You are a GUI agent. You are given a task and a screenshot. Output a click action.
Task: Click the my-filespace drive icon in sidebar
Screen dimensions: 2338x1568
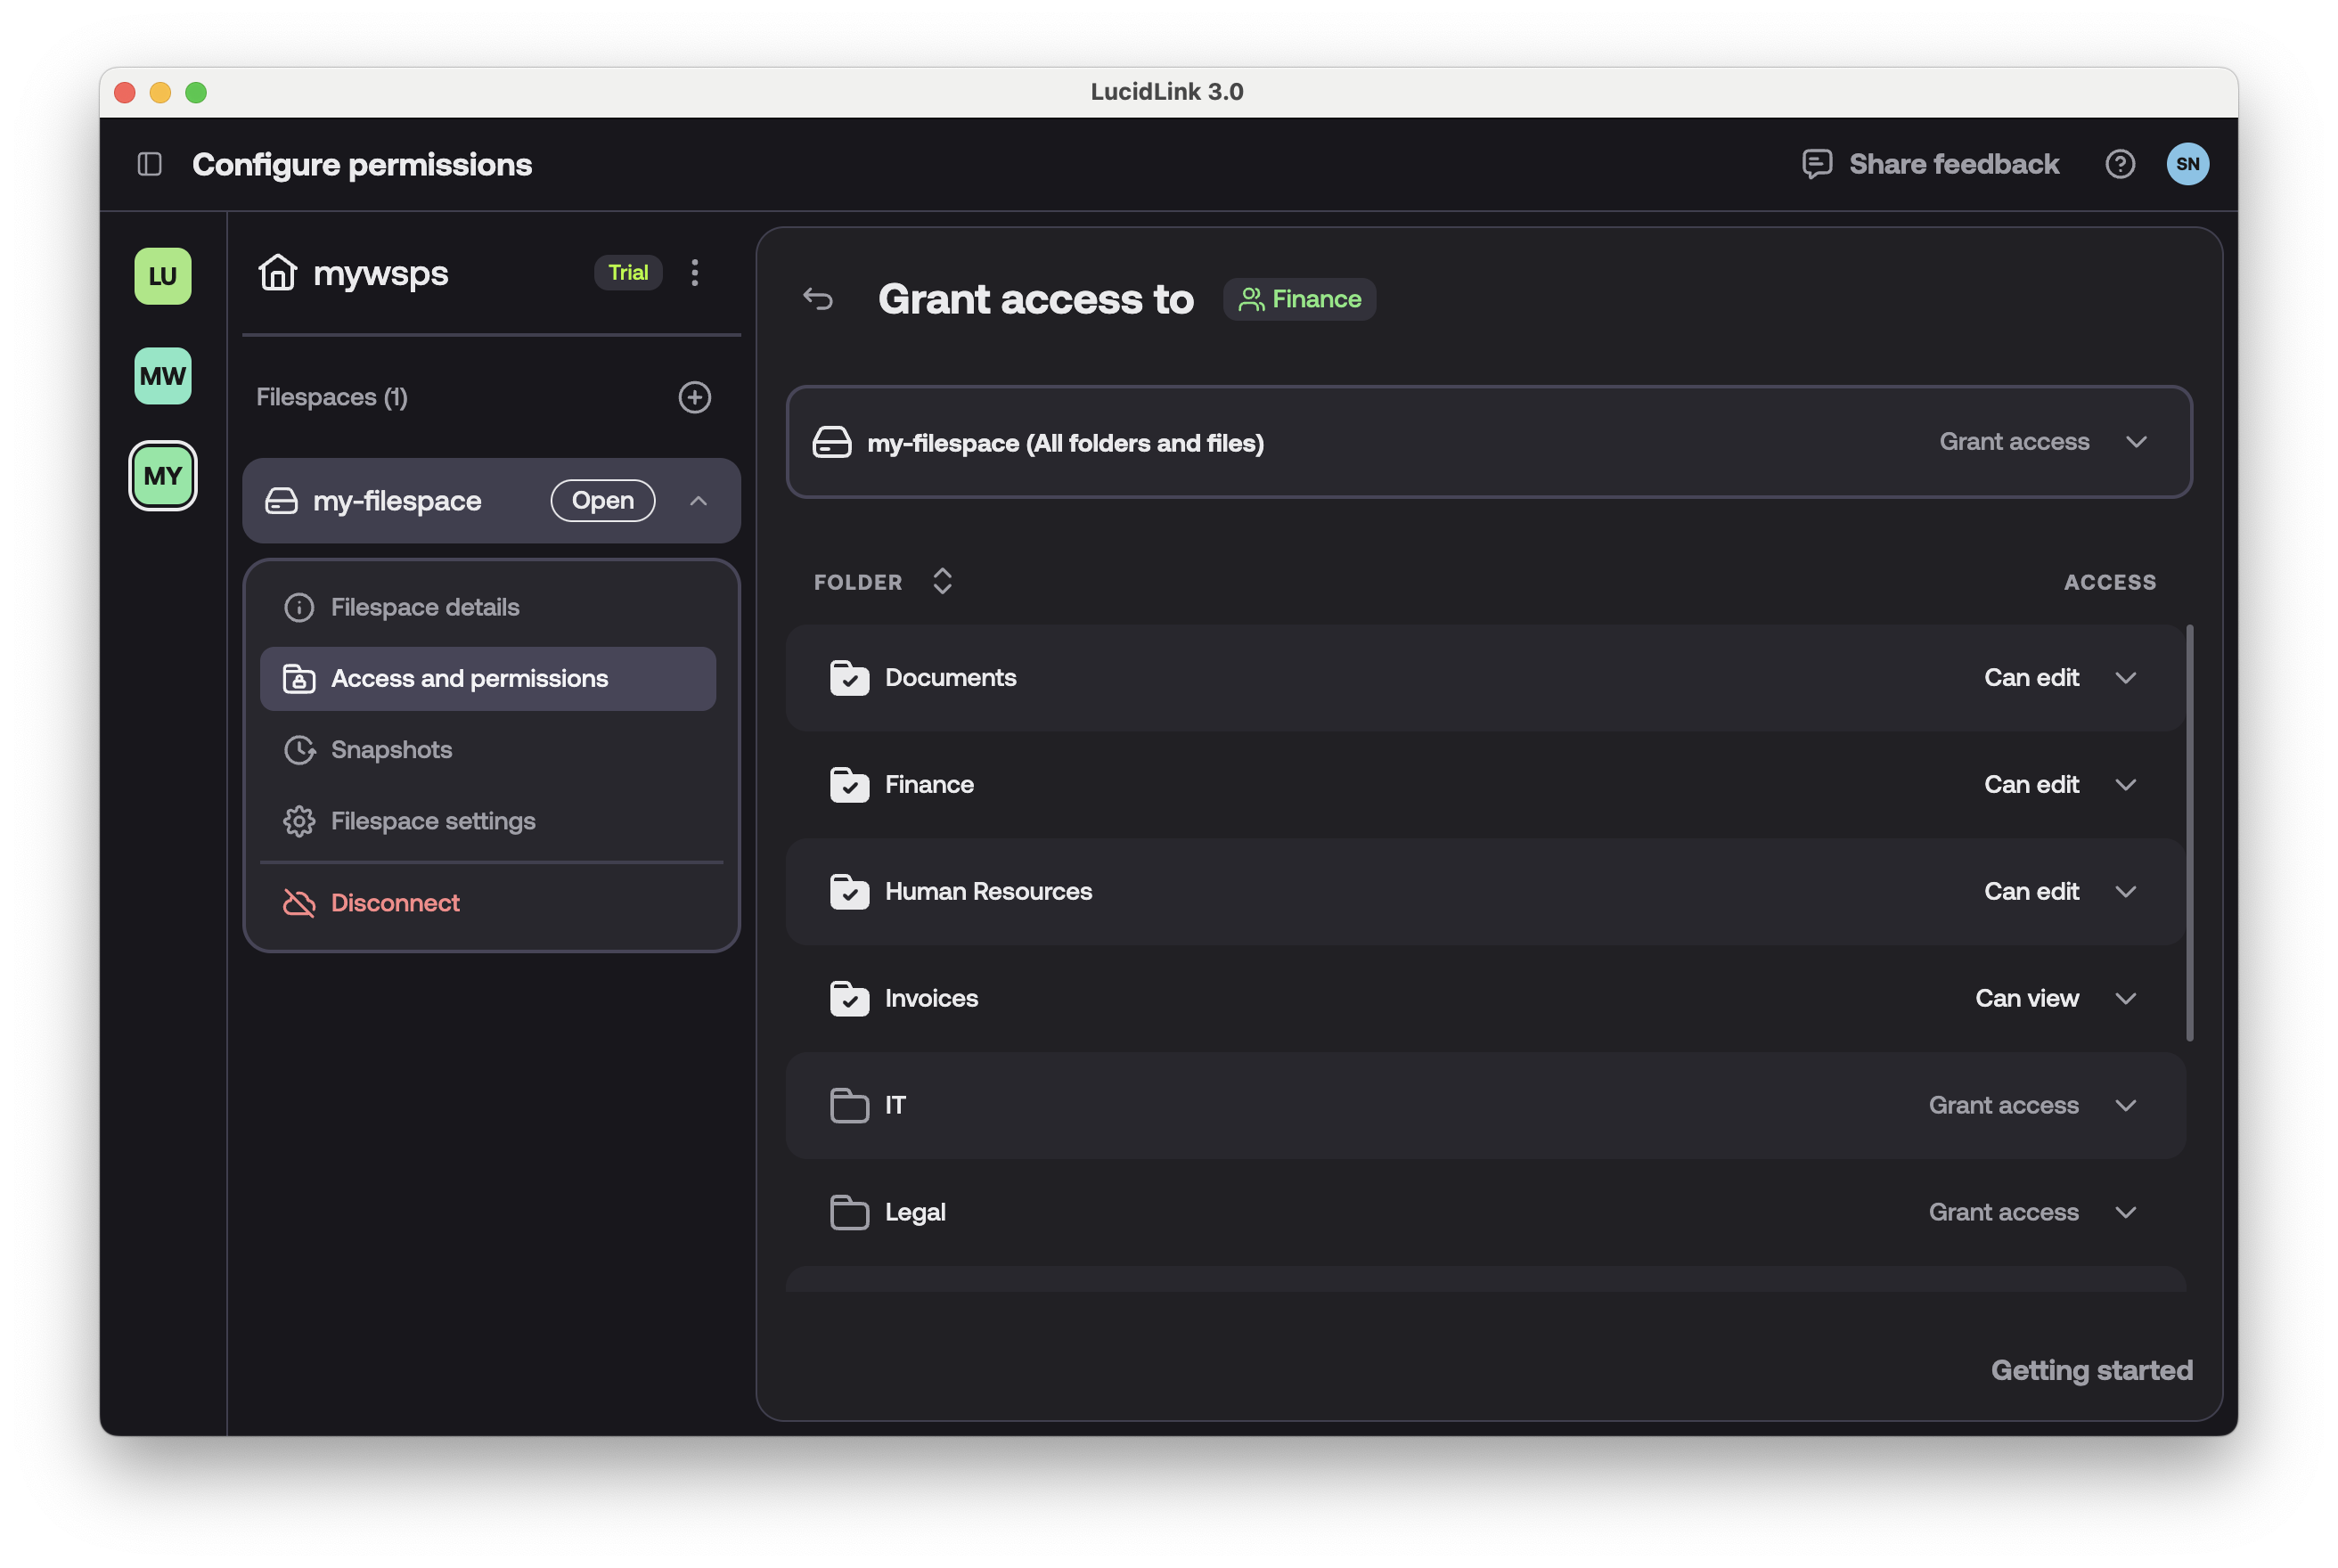[x=281, y=501]
